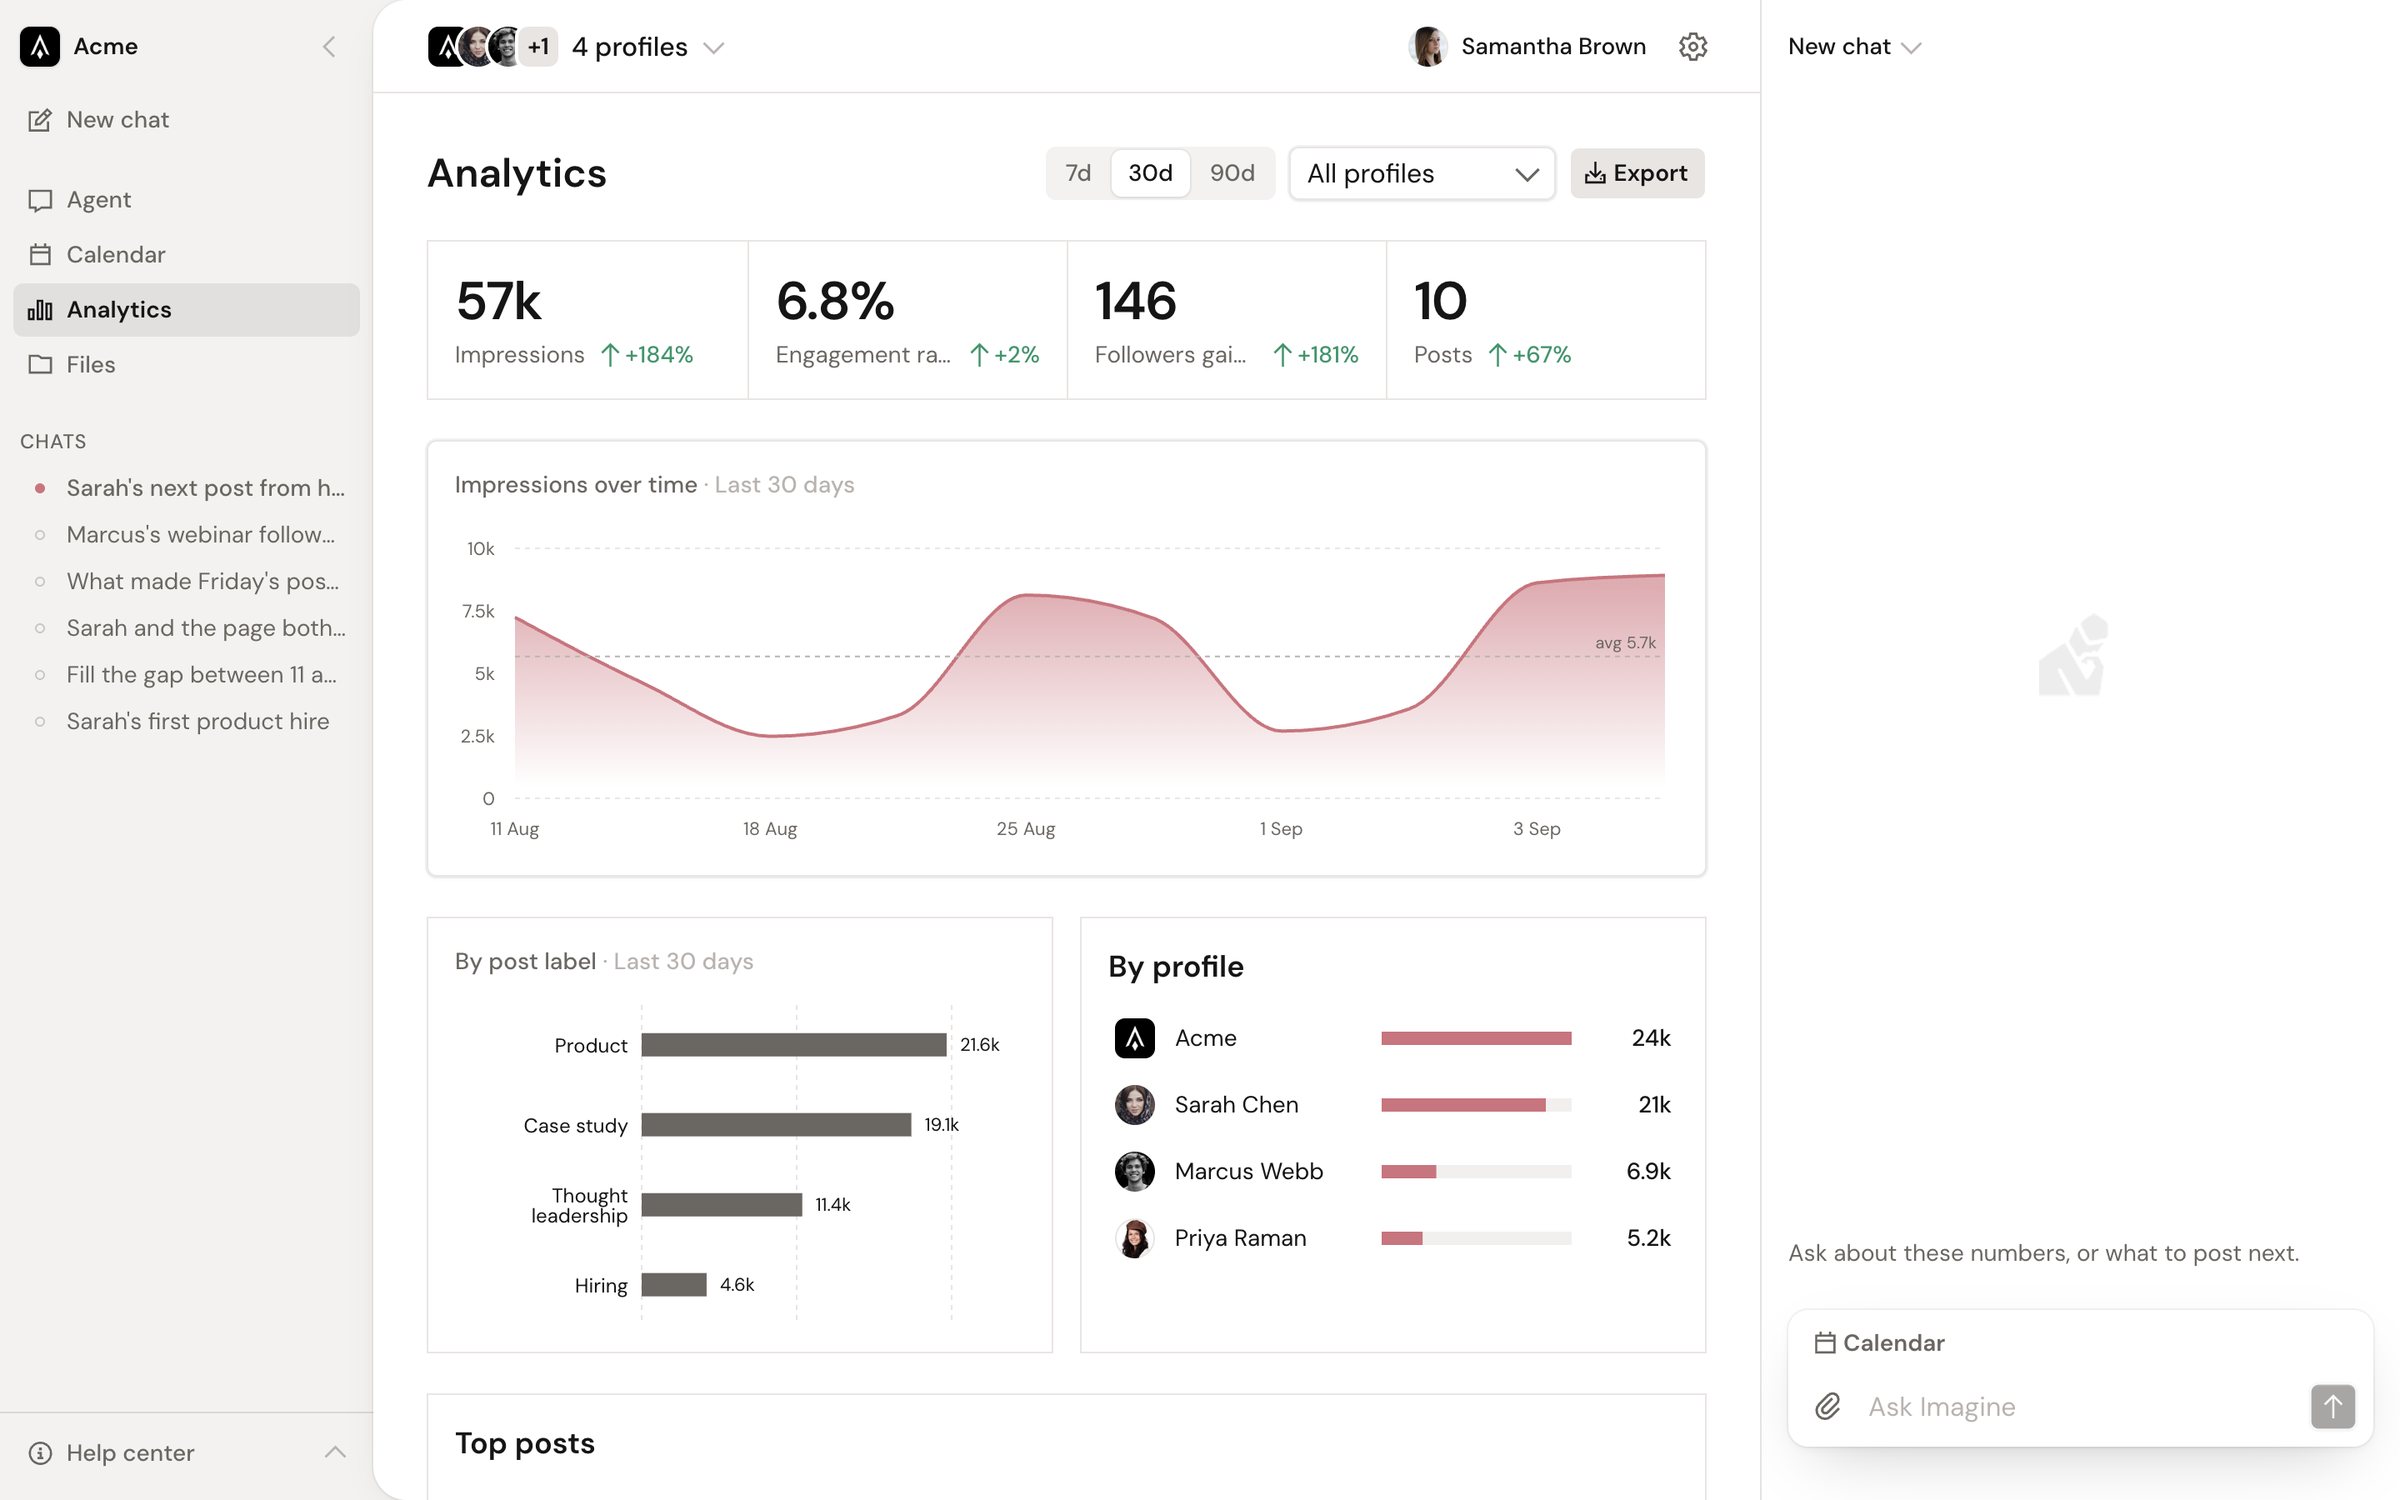Click the Acme logo icon in sidebar
Viewport: 2400px width, 1500px height.
click(x=40, y=46)
